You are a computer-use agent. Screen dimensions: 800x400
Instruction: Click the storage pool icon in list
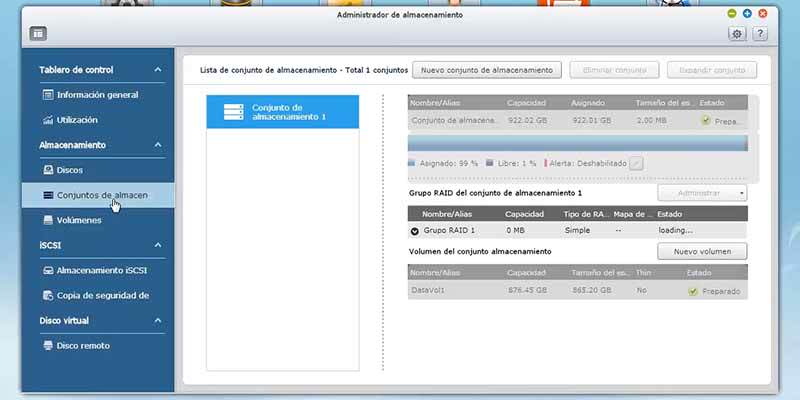coord(234,112)
